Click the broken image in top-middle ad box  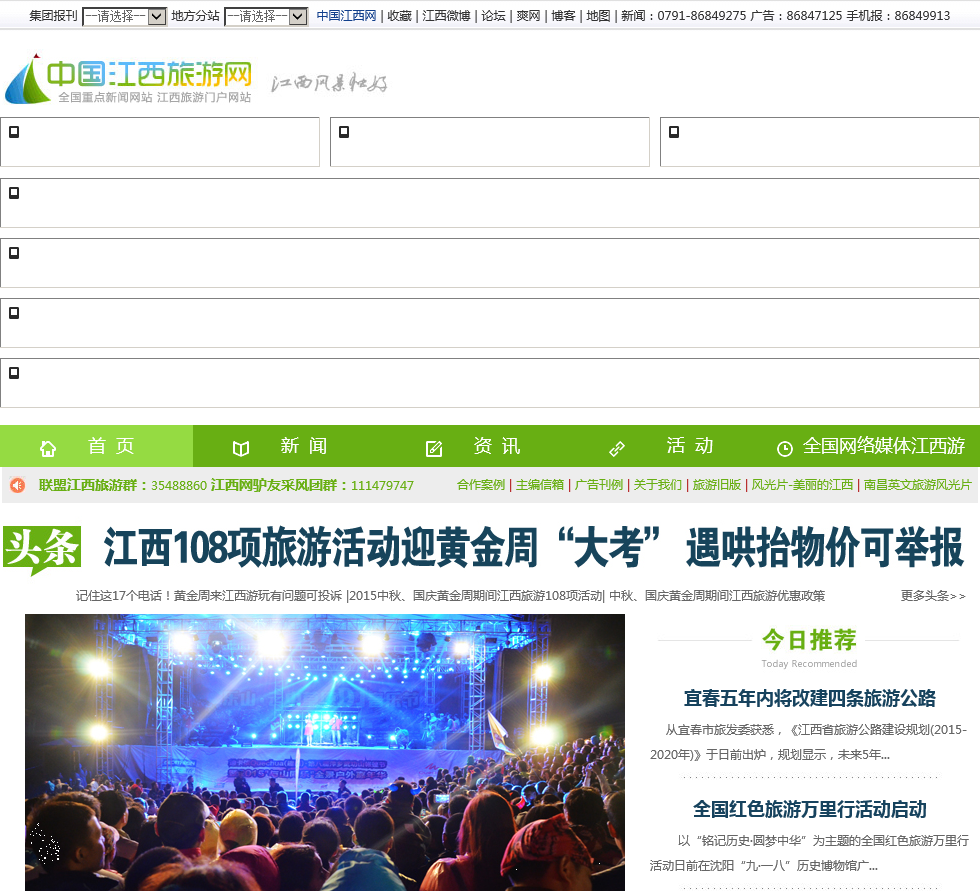pos(344,132)
